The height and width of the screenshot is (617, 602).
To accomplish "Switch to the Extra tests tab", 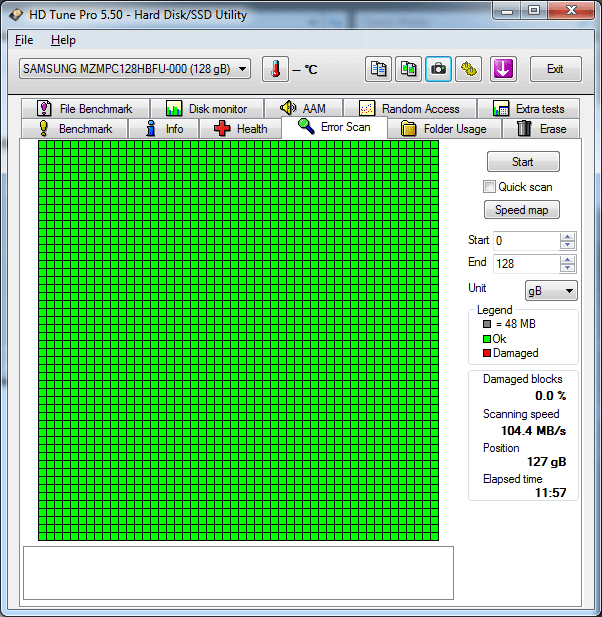I will (528, 109).
